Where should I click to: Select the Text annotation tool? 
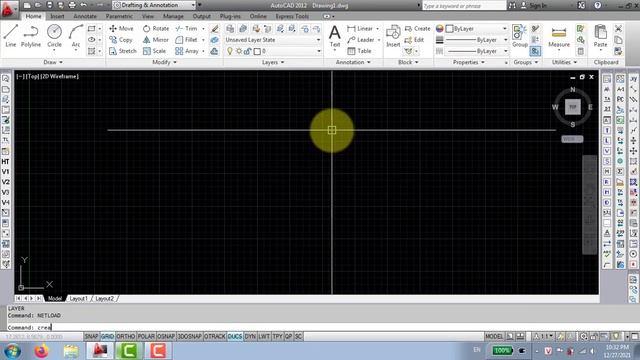(x=335, y=36)
